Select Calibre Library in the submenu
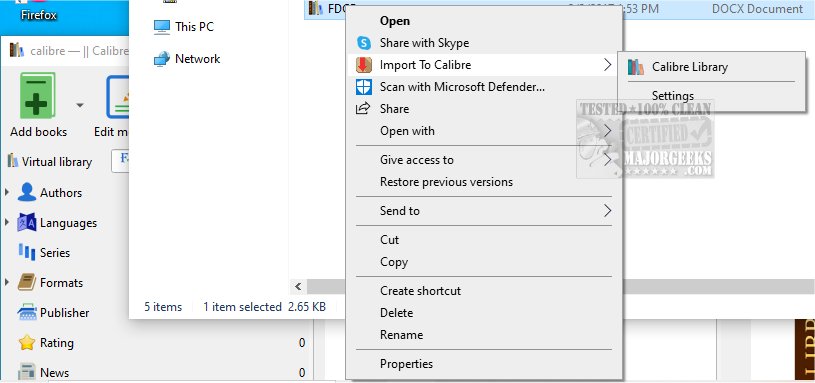The width and height of the screenshot is (815, 383). pos(690,67)
